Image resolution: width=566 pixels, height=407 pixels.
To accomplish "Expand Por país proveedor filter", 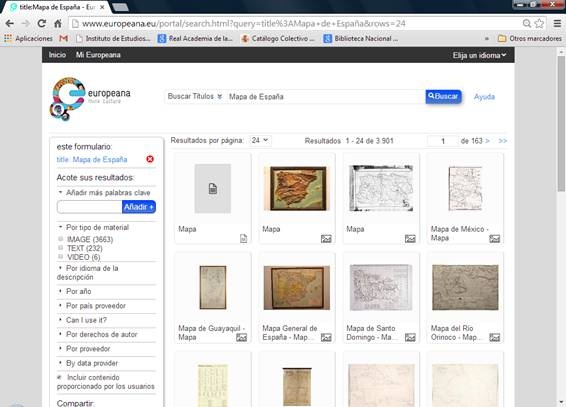I will tap(92, 306).
